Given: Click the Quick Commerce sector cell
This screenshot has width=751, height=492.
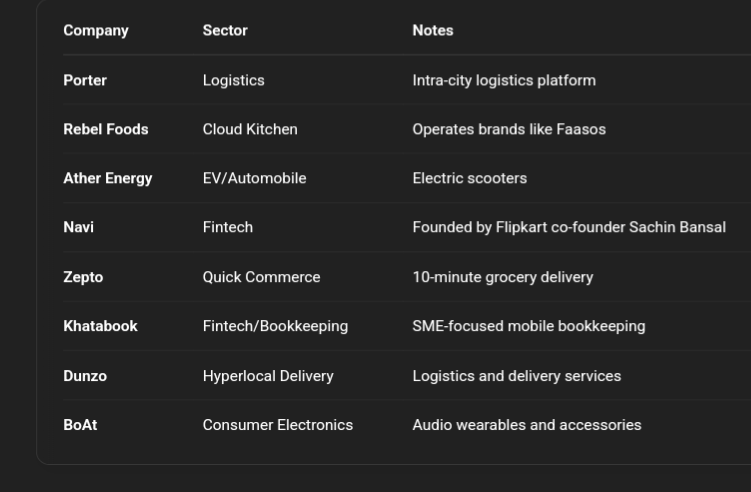Looking at the screenshot, I should pos(262,277).
